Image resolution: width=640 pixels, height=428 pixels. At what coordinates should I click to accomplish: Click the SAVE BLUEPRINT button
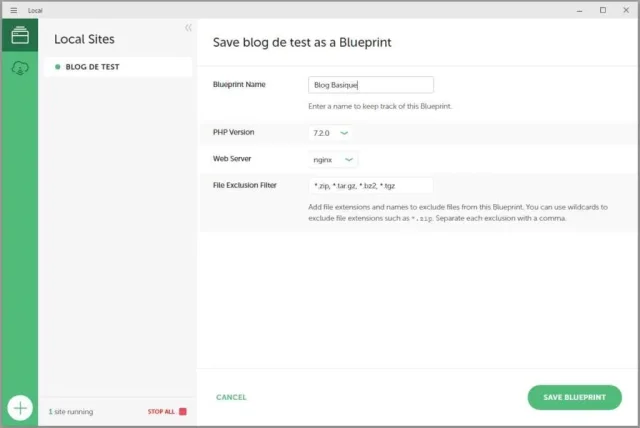pos(574,397)
